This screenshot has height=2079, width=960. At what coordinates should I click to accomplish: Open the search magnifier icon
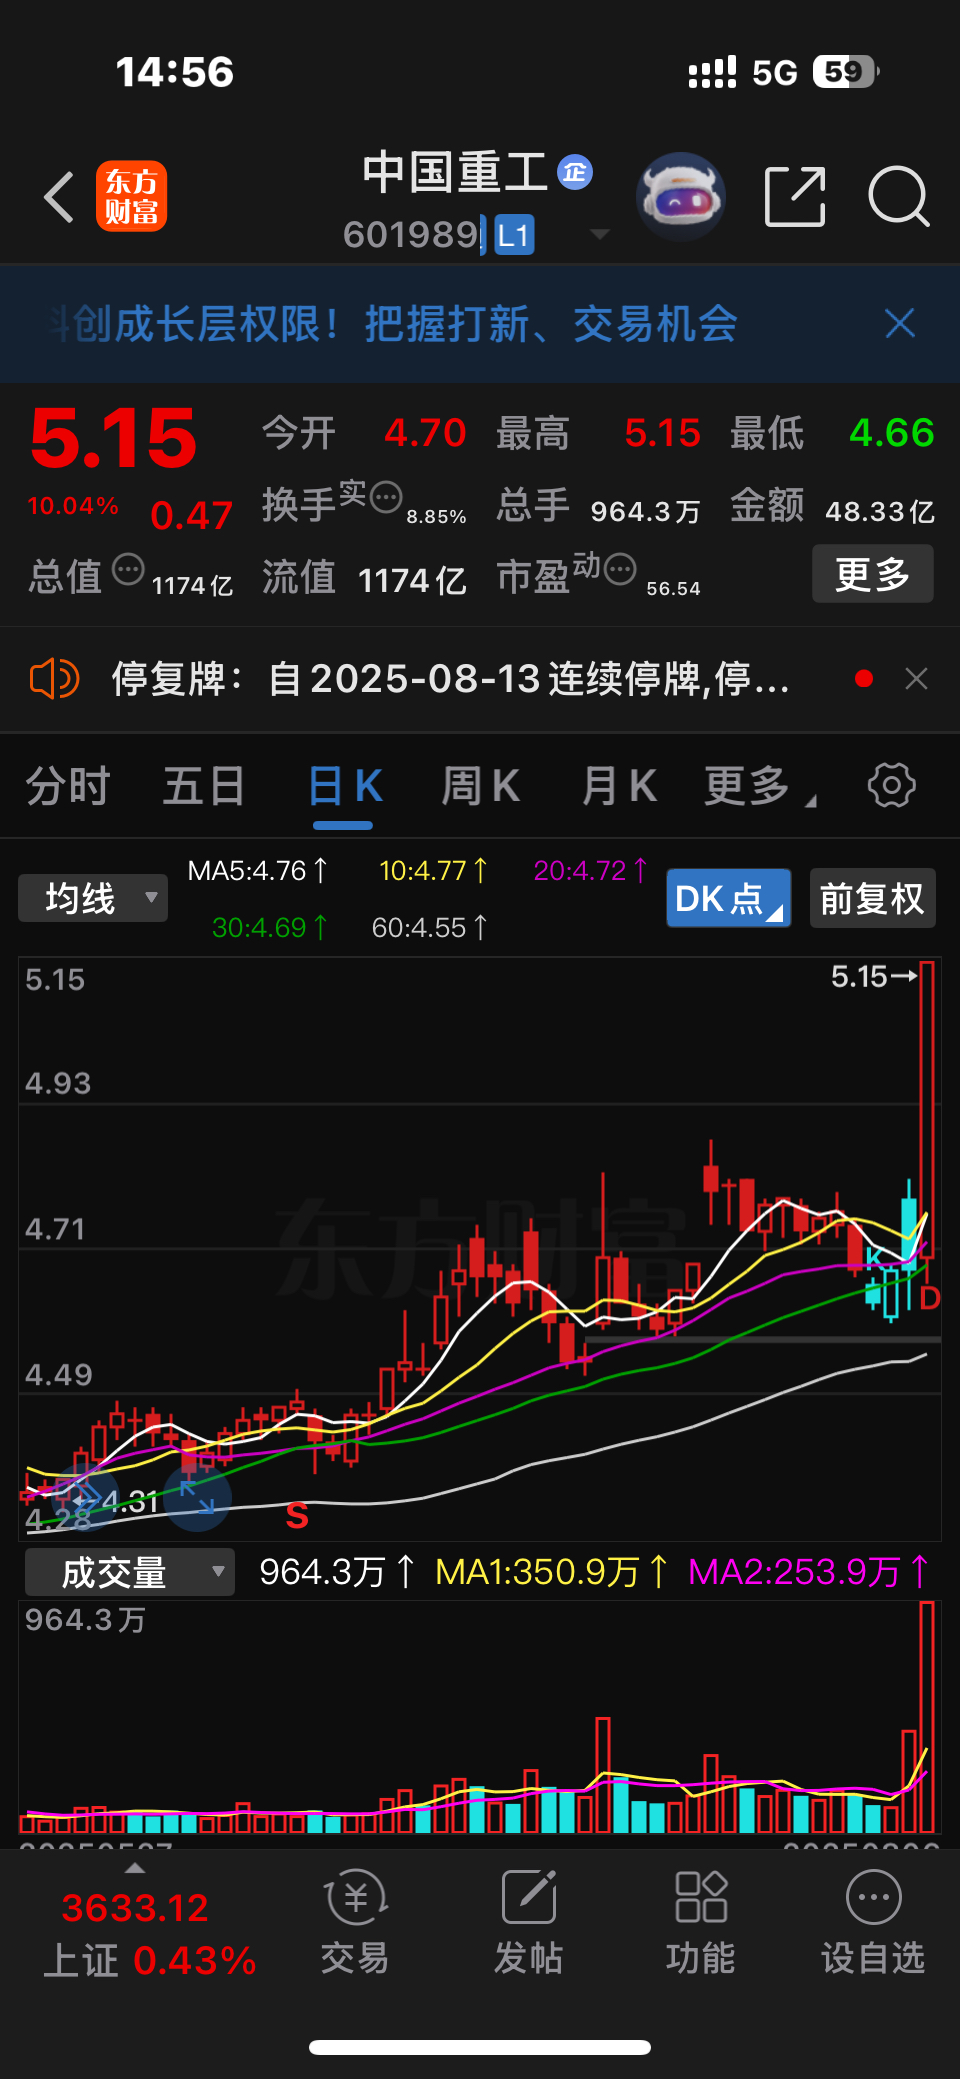pos(898,196)
